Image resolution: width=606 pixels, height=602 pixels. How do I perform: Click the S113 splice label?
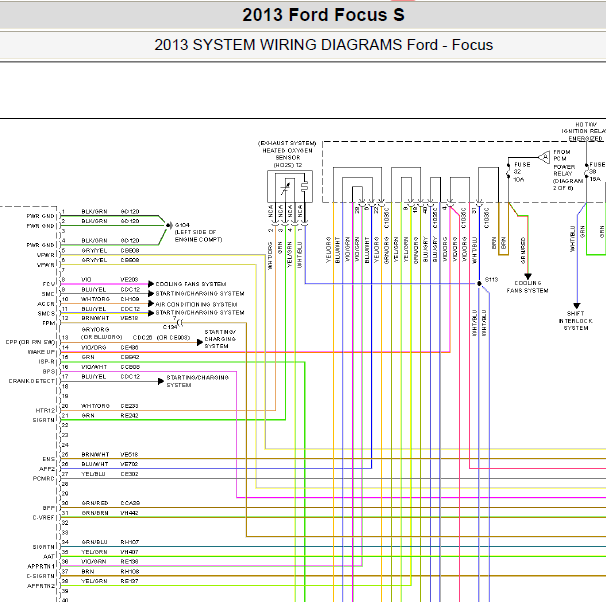coord(491,279)
